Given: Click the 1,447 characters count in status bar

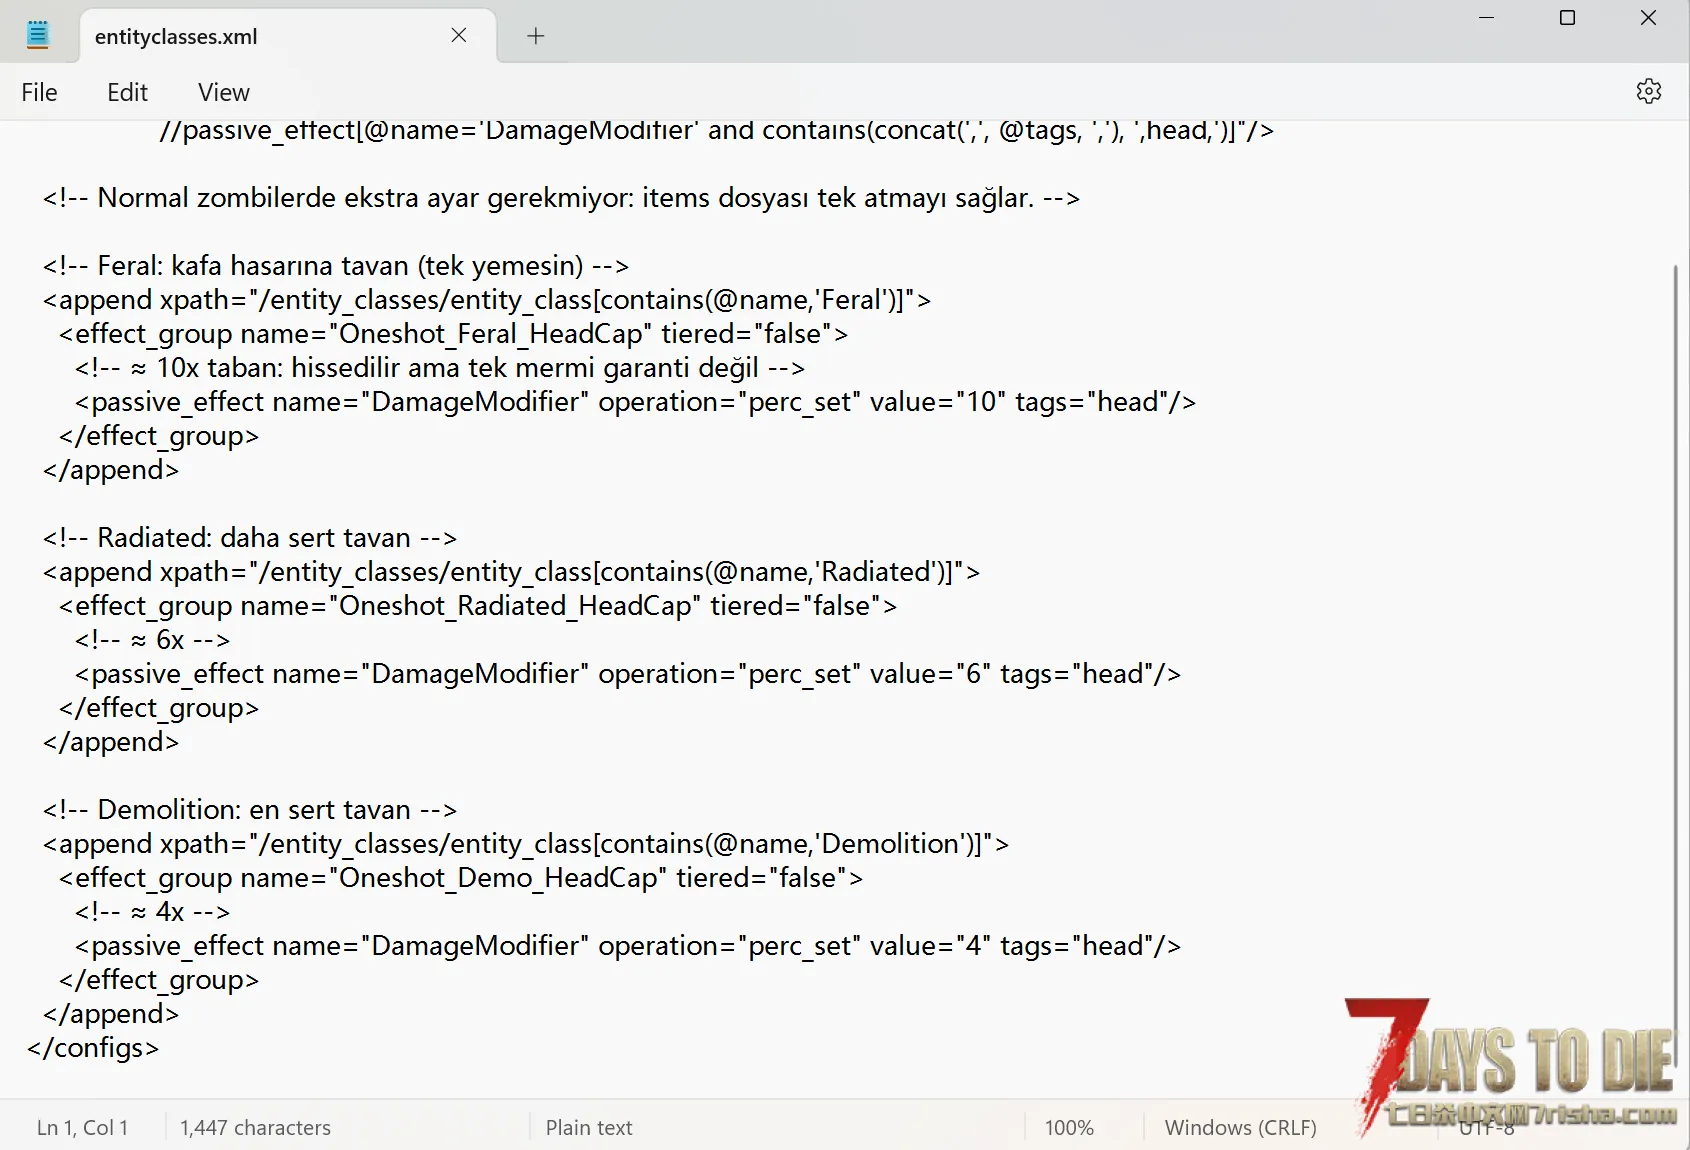Looking at the screenshot, I should pos(255,1127).
